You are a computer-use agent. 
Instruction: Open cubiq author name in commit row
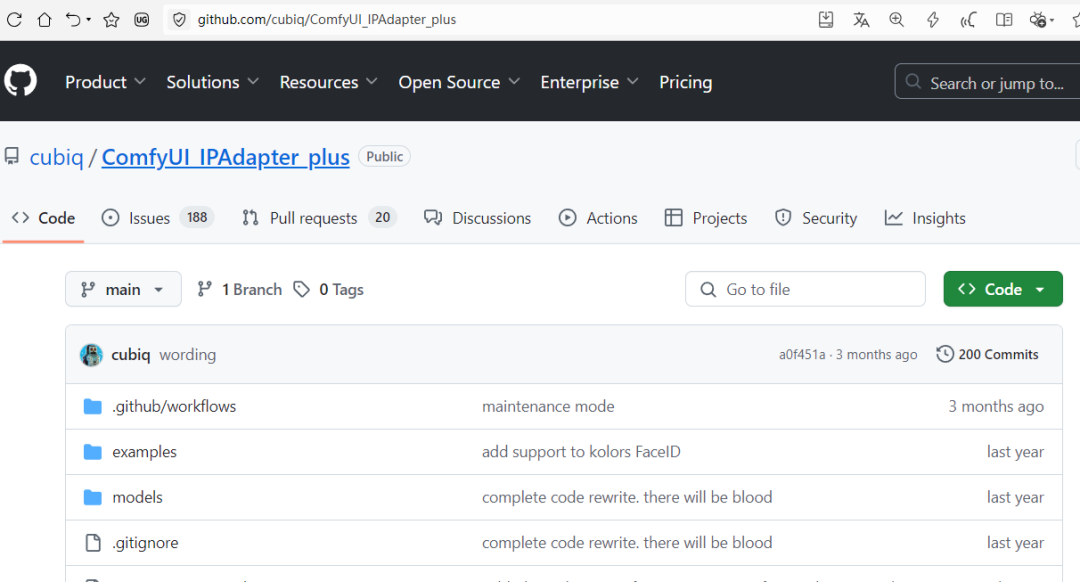click(131, 355)
